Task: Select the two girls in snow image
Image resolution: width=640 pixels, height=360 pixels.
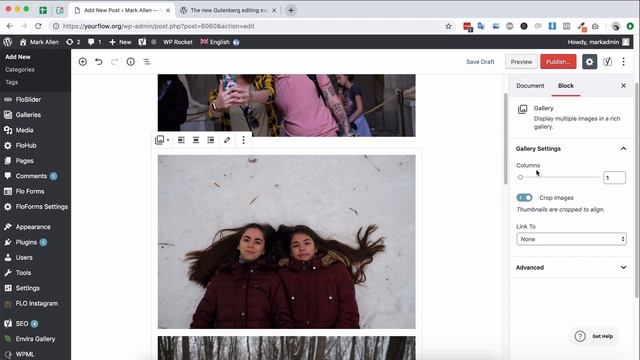Action: [x=287, y=242]
